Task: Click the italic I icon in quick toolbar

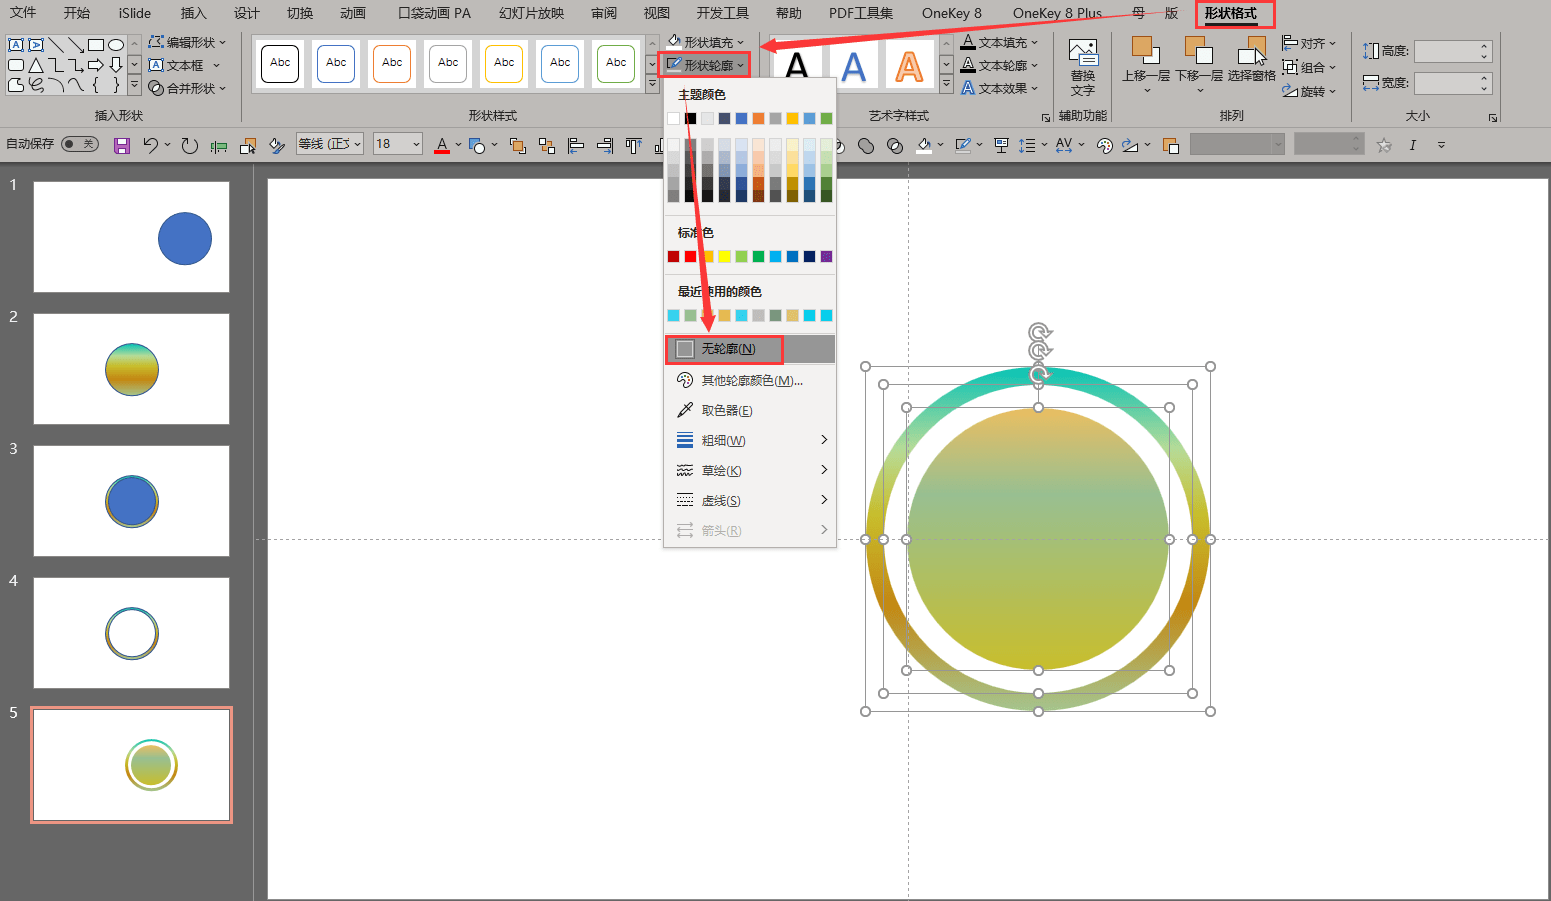Action: pyautogui.click(x=1413, y=146)
